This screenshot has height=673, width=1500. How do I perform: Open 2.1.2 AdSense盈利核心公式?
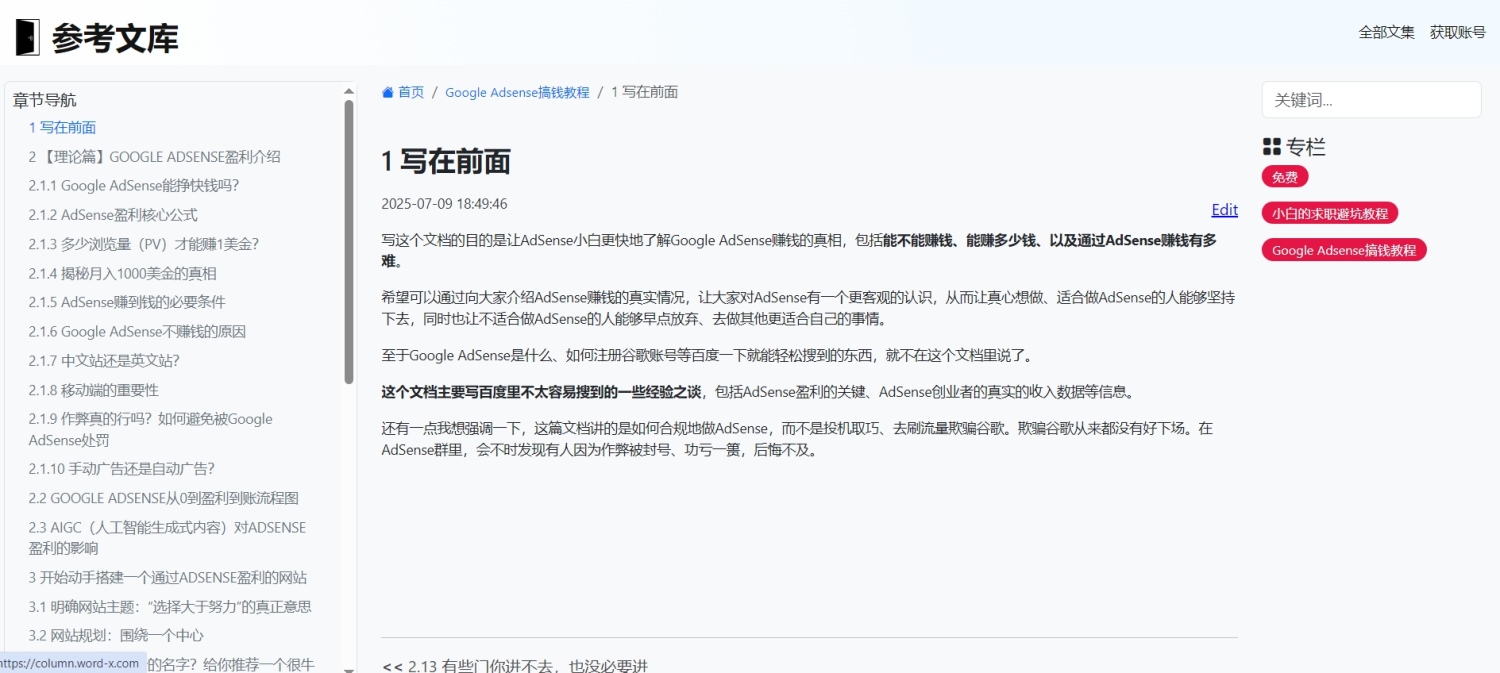point(113,215)
